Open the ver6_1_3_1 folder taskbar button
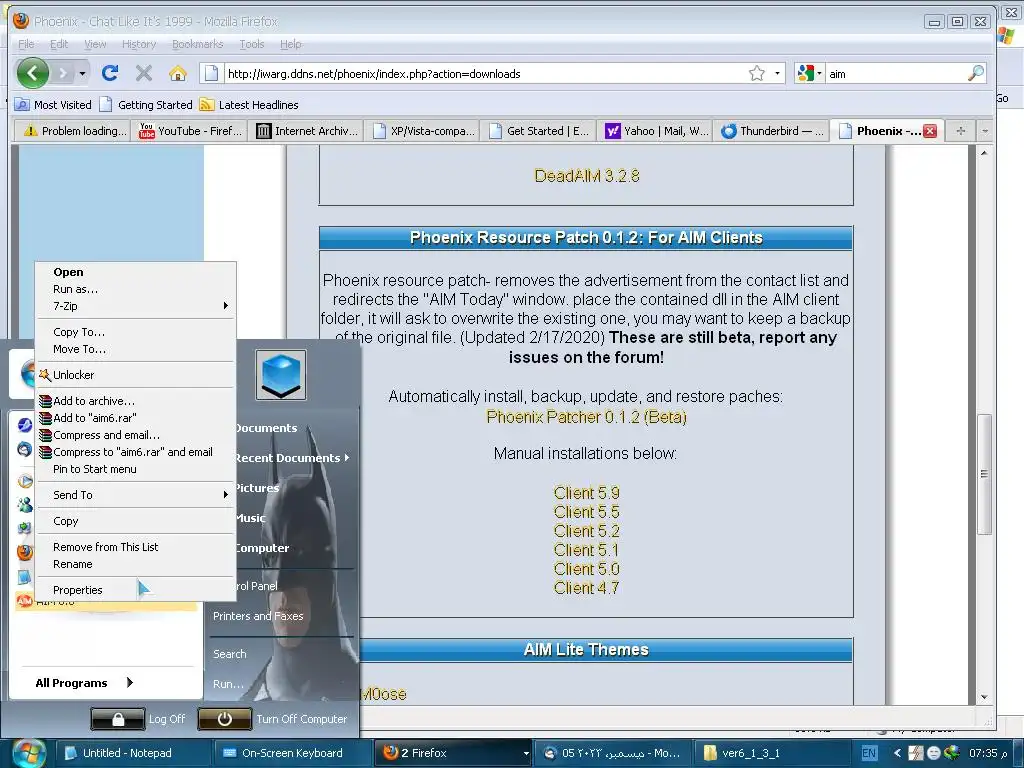Viewport: 1024px width, 768px height. tap(771, 753)
